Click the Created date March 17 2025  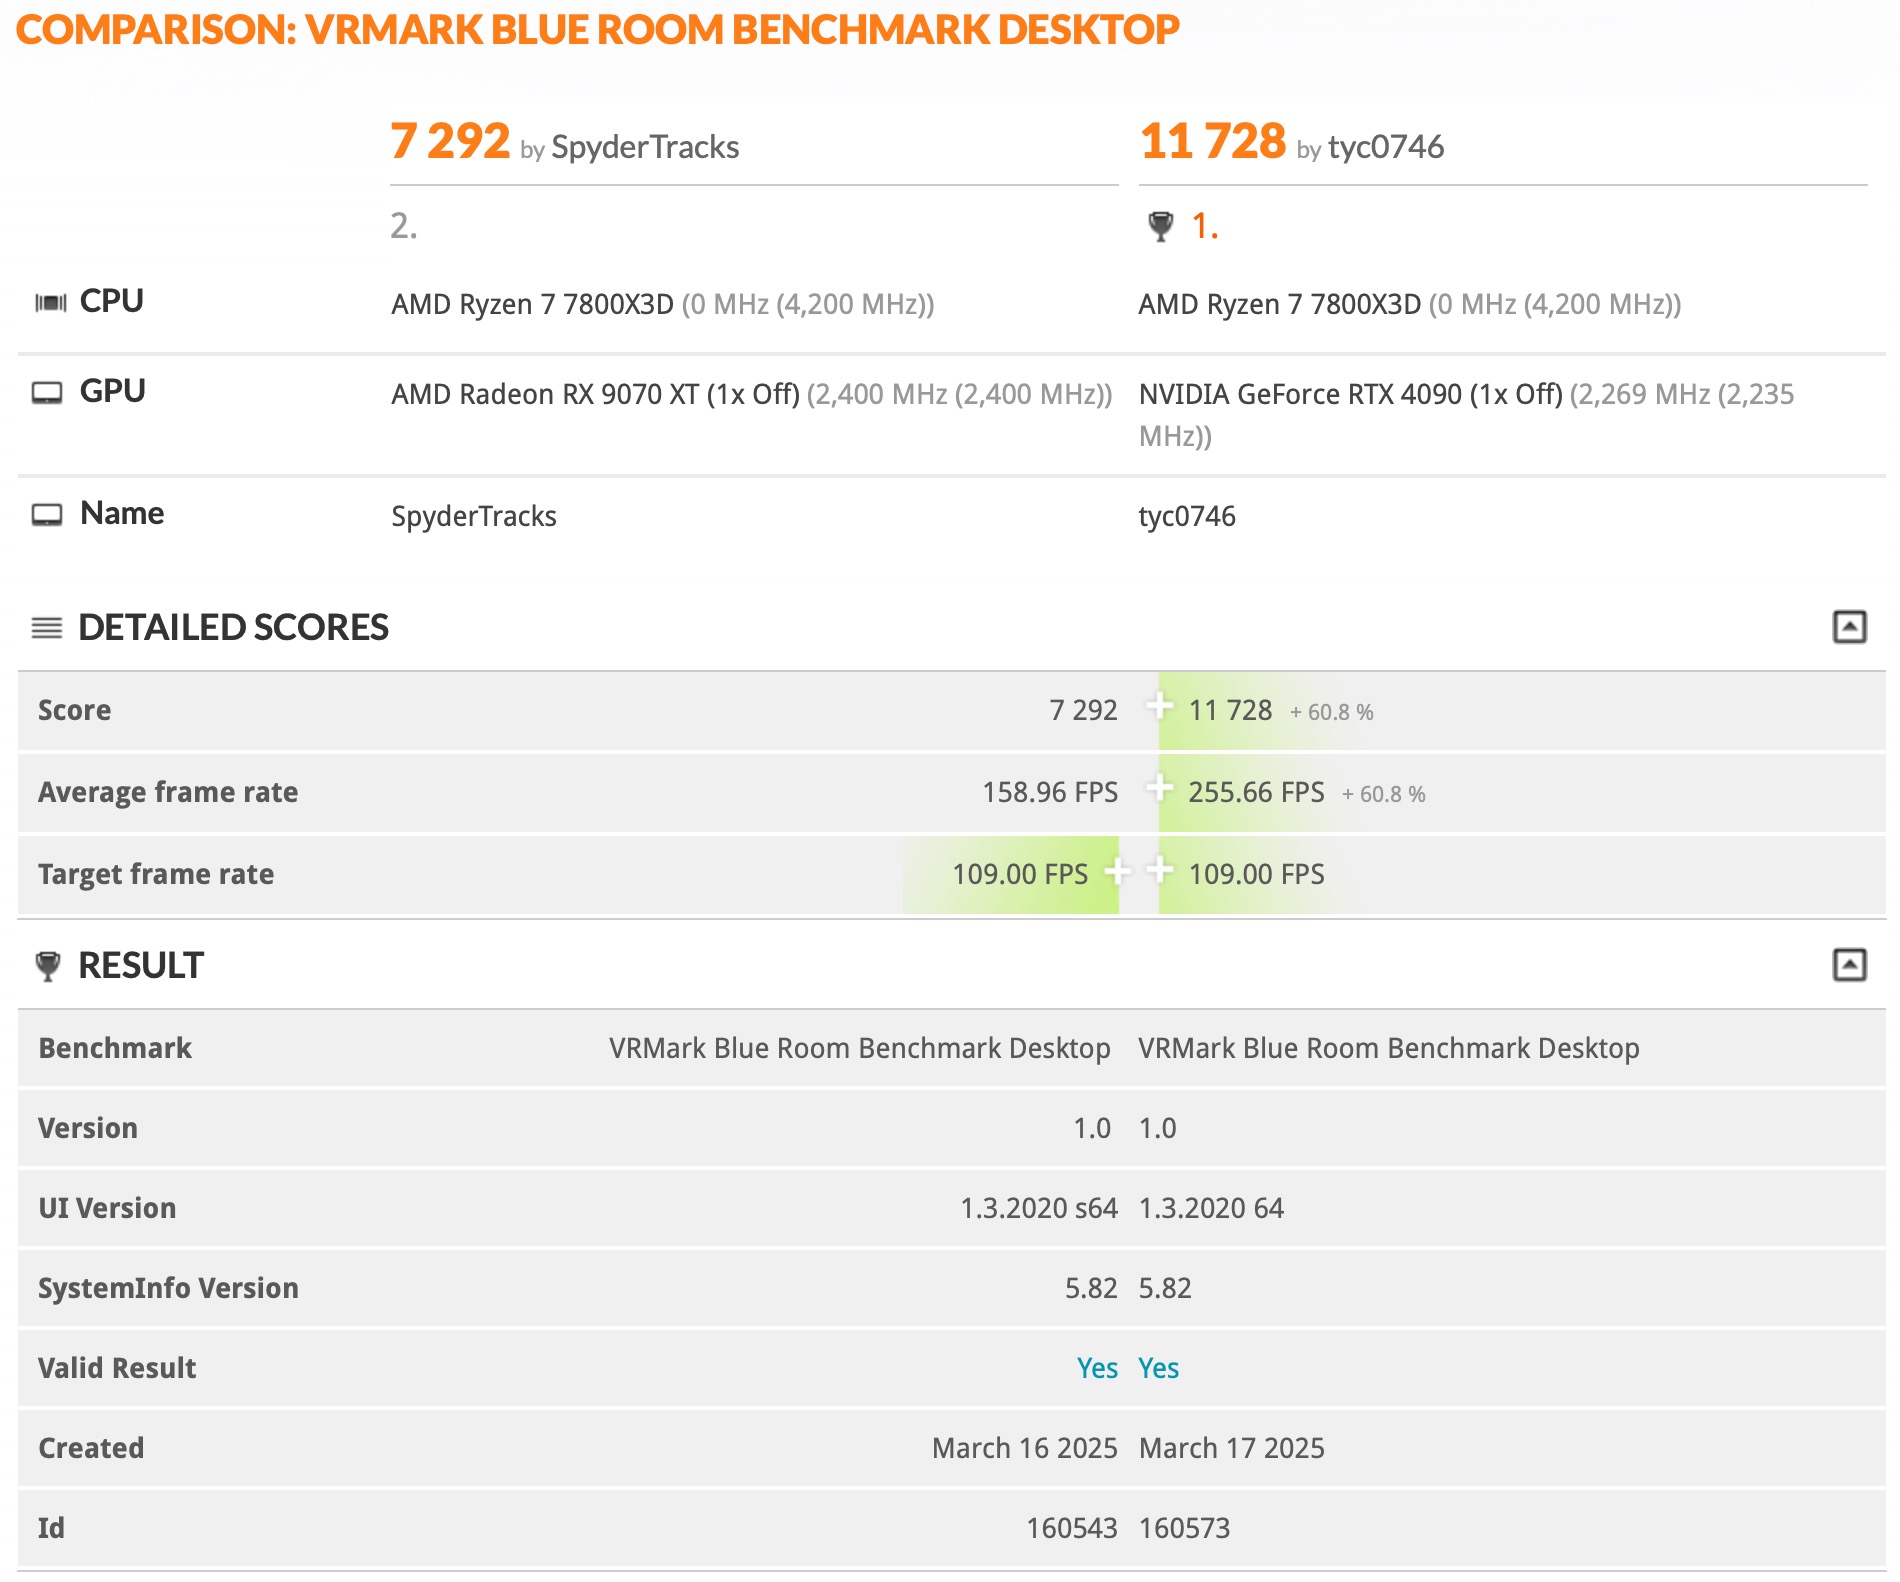click(x=1232, y=1448)
